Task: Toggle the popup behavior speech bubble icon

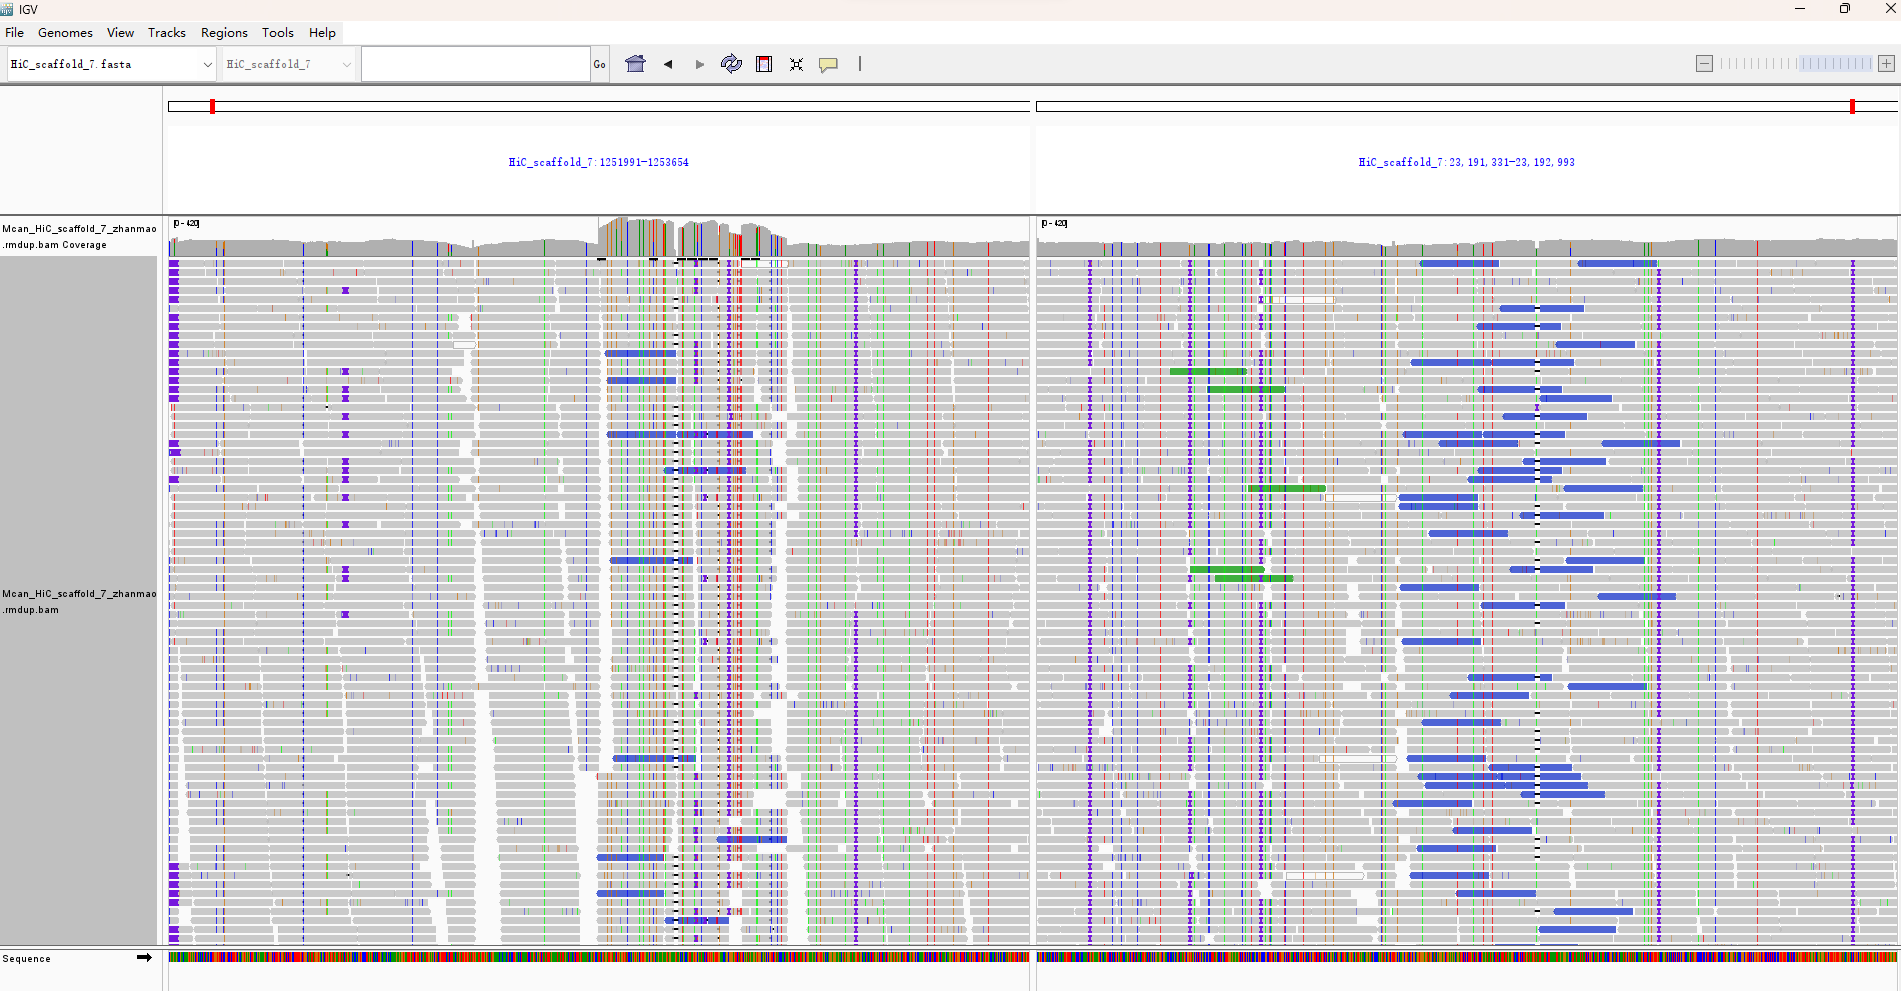Action: 828,64
